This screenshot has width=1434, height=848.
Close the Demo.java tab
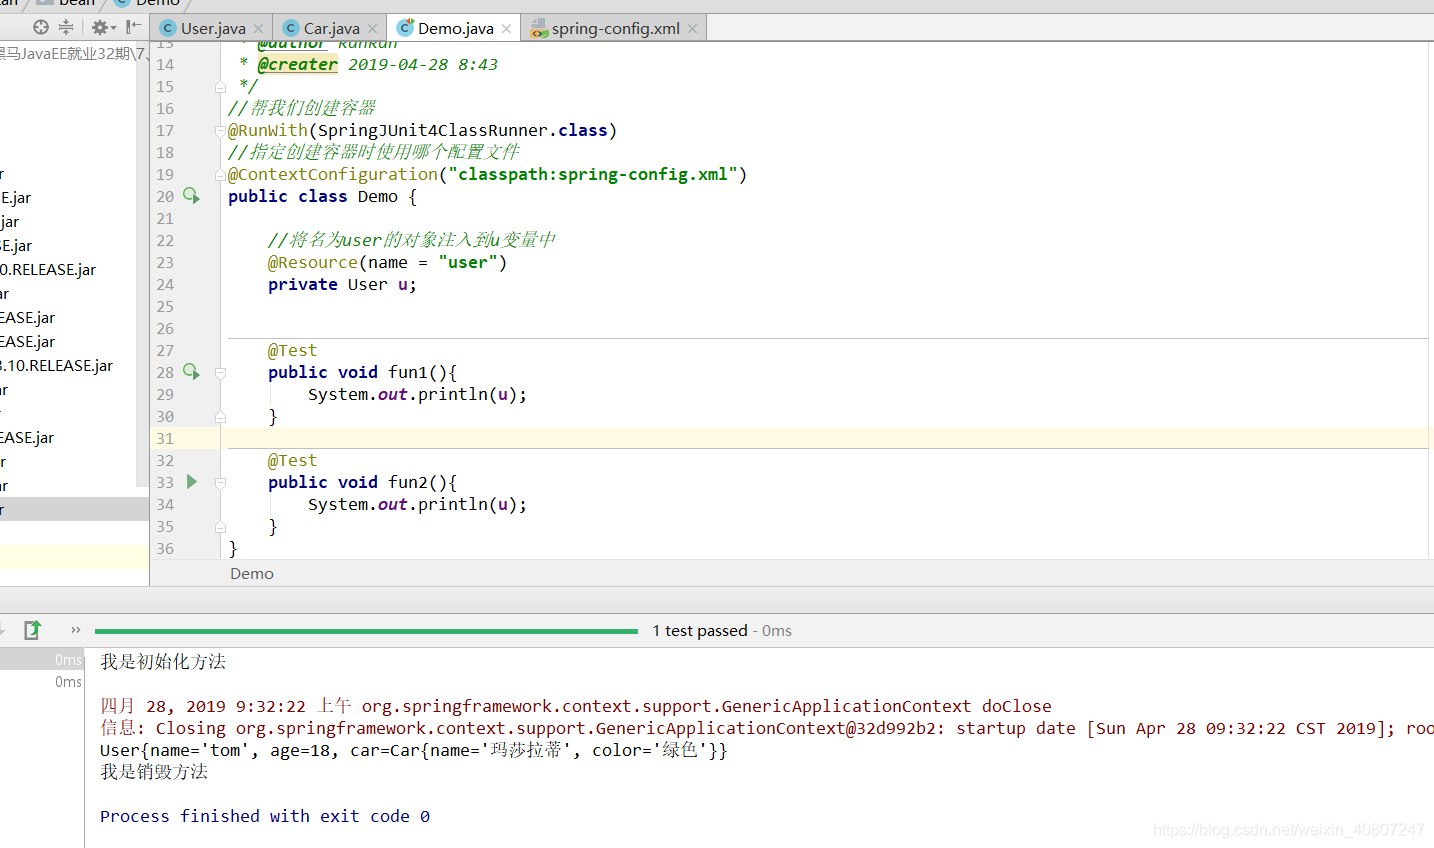507,29
